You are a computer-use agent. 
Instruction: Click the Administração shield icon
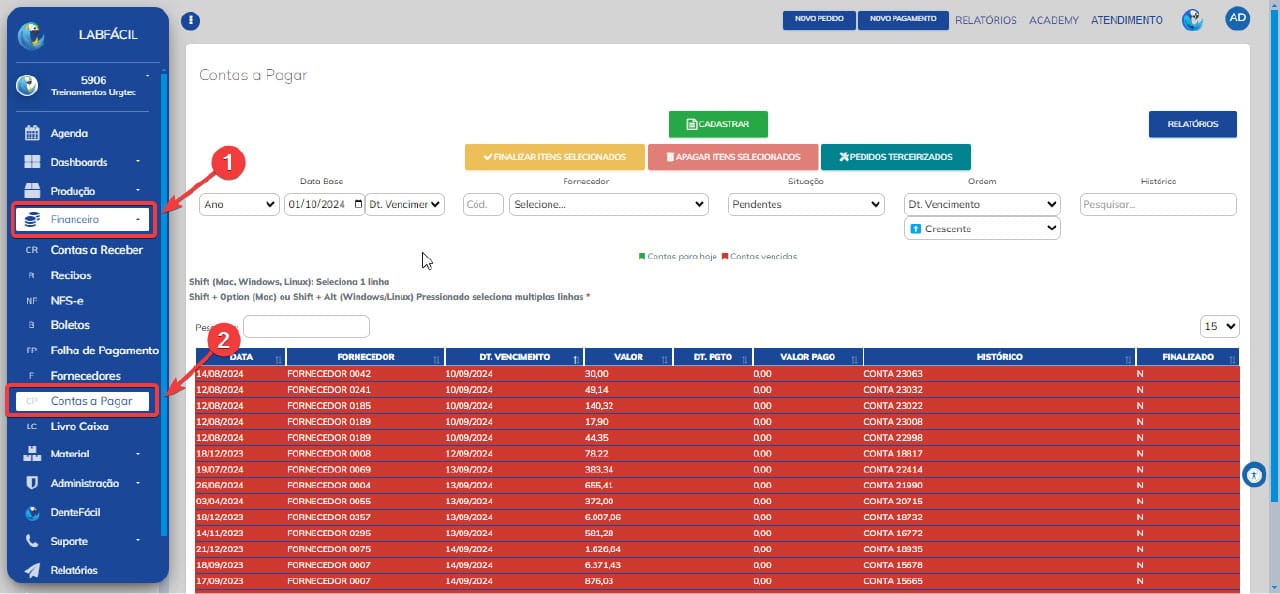point(32,483)
